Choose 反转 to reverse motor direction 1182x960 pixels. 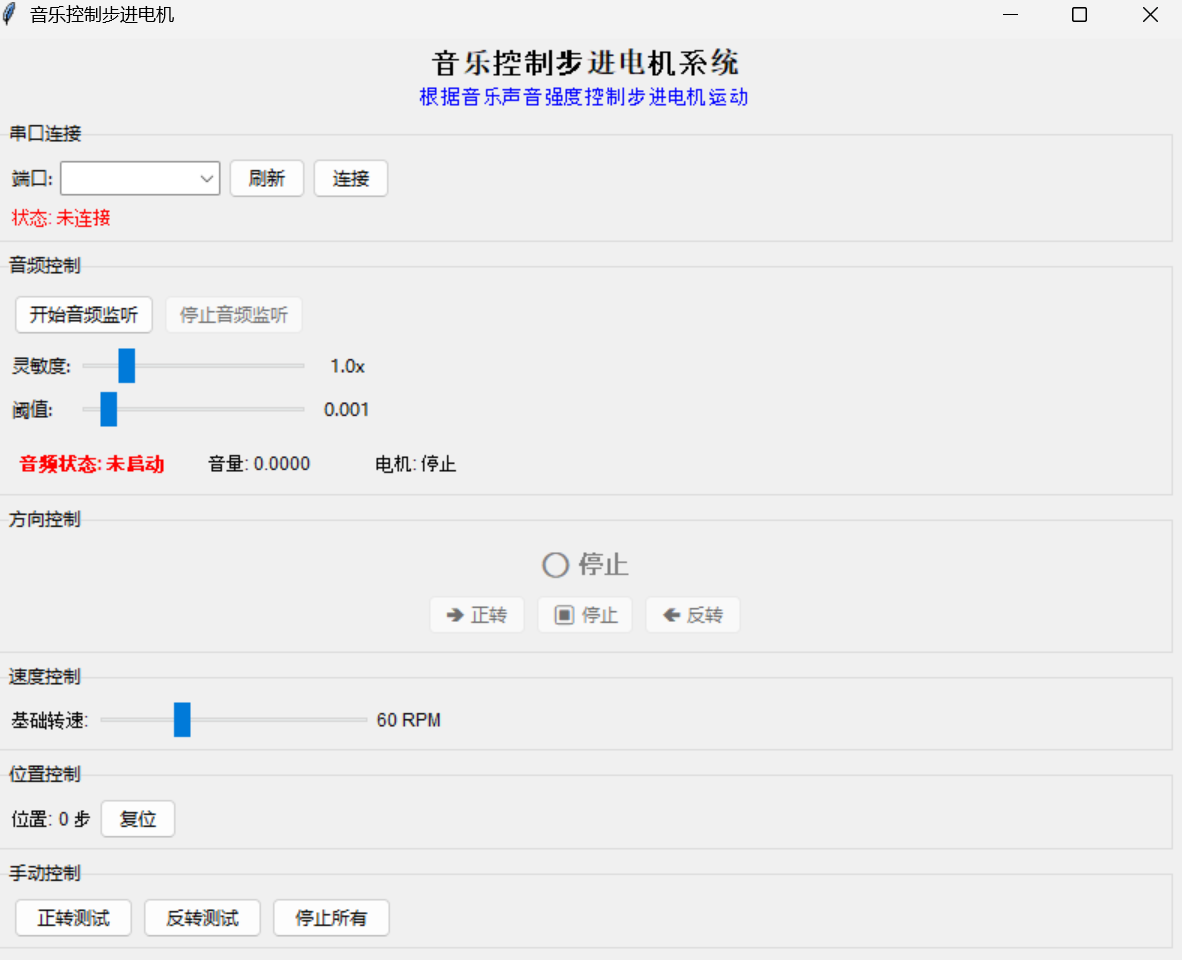692,614
